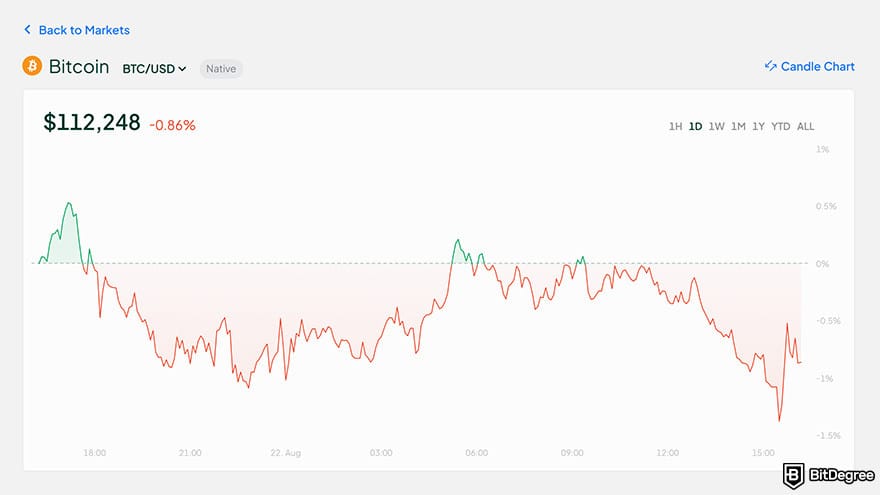The image size is (880, 495).
Task: Click the -0.5% y-axis label
Action: 828,321
